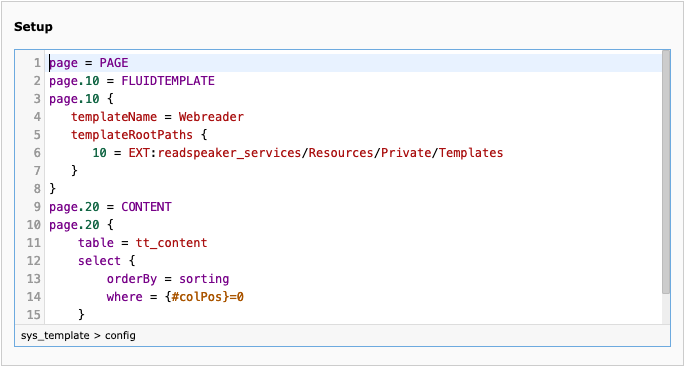Screen dimensions: 685x369
Task: Click the line "templateName = Webreader"
Action: point(157,117)
